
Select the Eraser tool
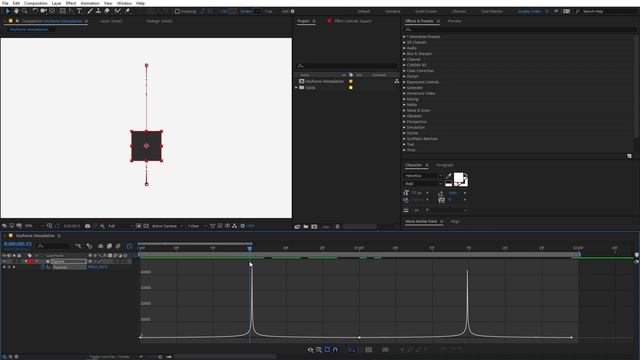(x=107, y=11)
